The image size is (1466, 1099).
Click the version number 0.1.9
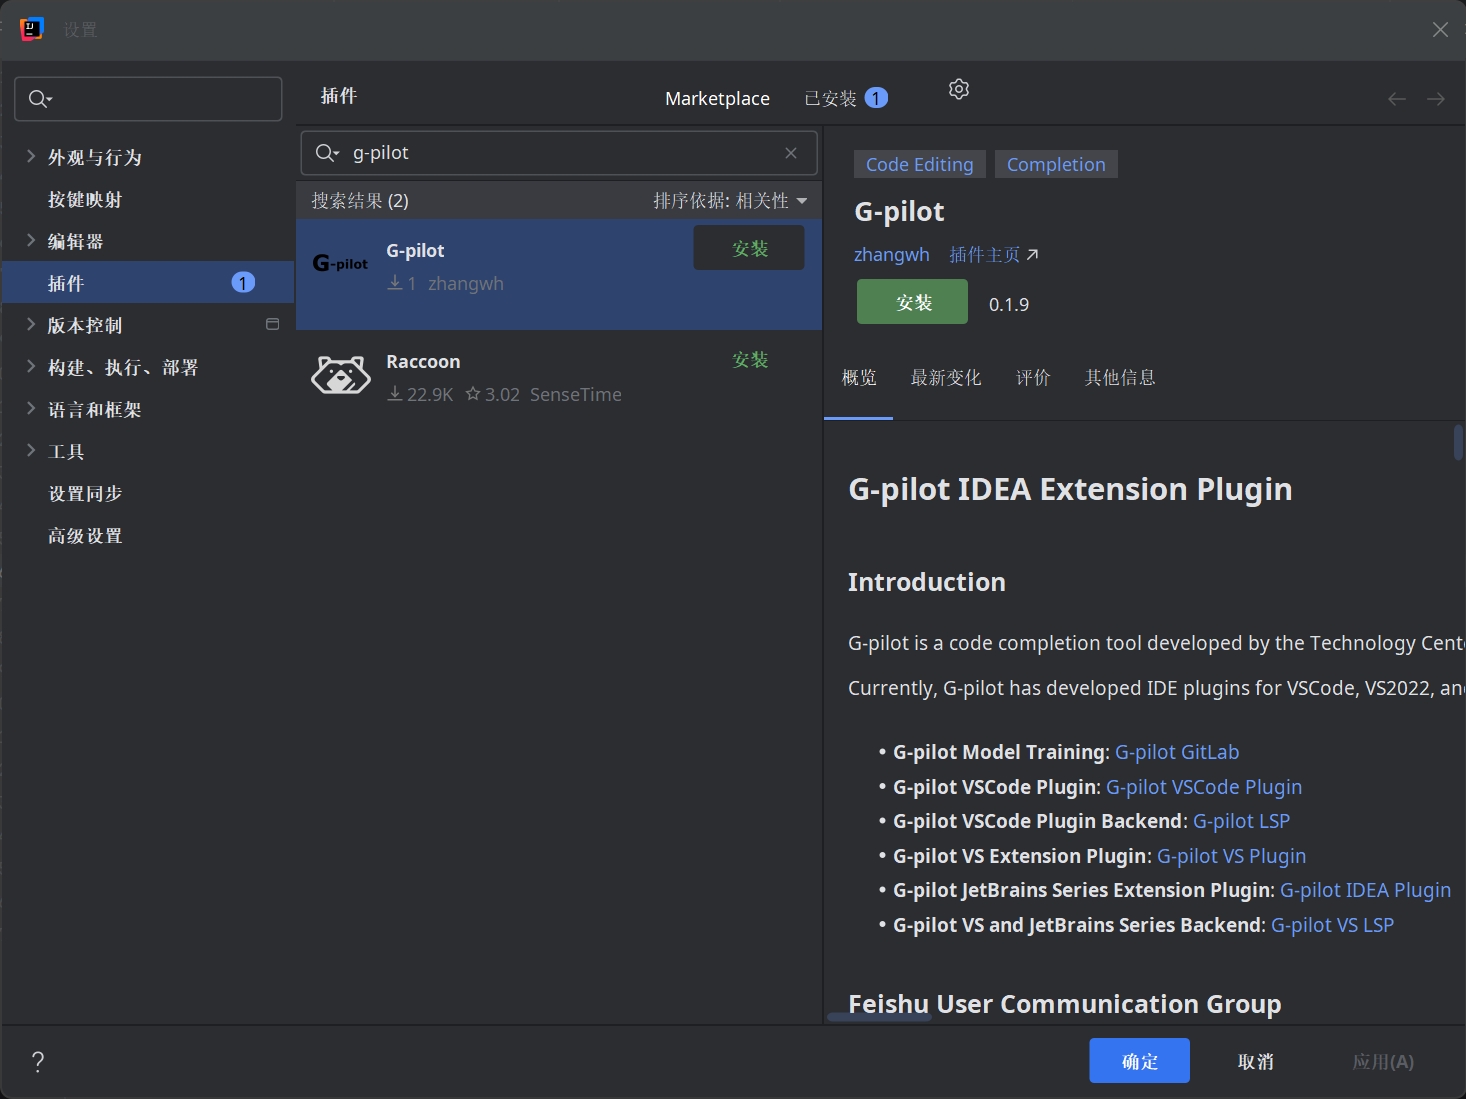(x=1009, y=304)
